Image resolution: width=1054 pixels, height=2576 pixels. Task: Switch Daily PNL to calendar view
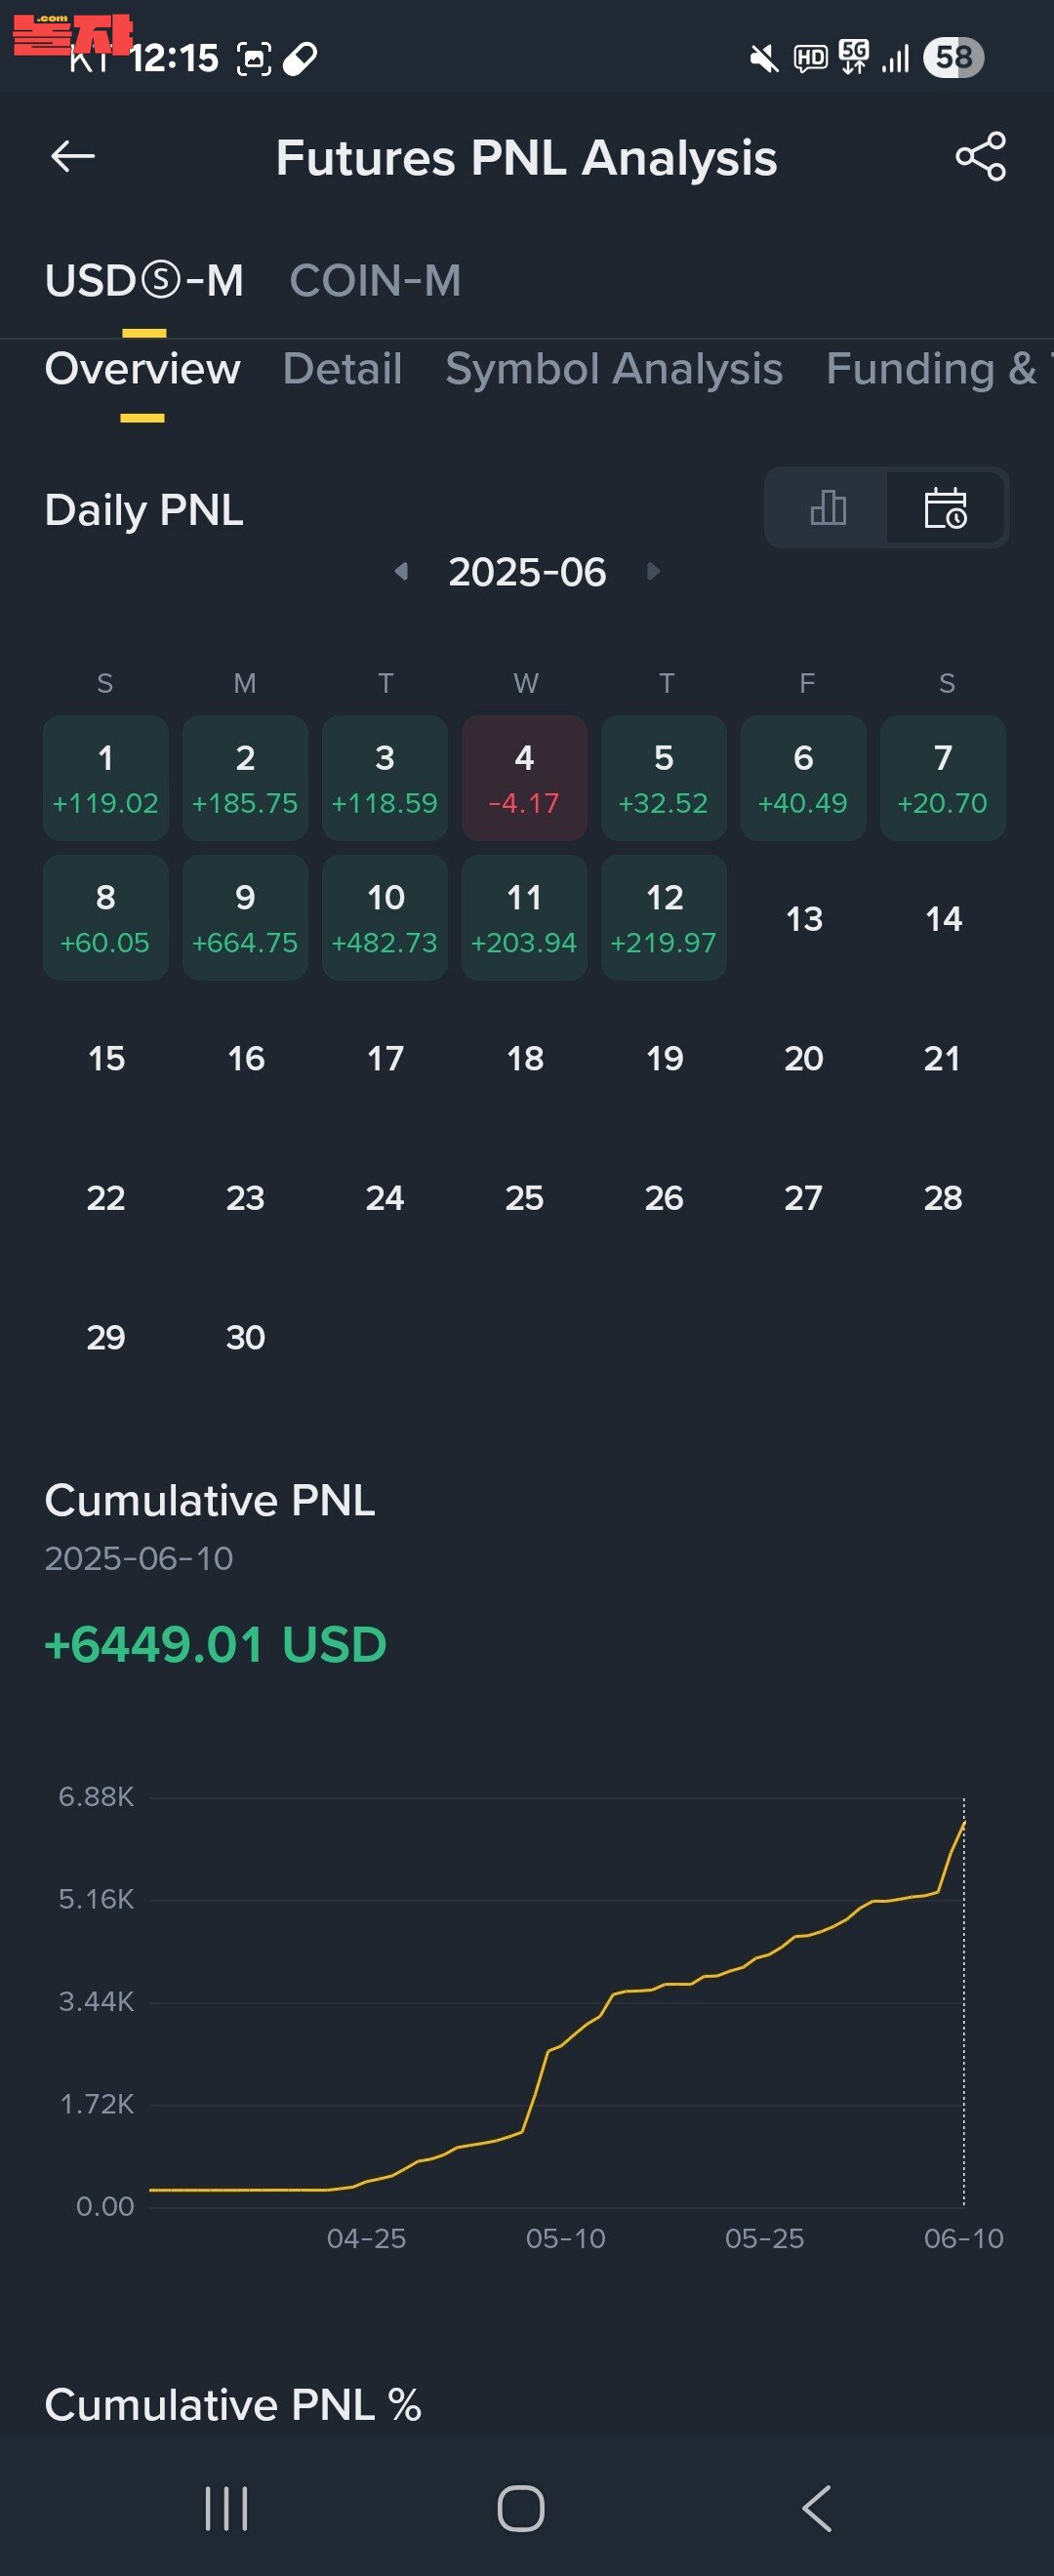click(x=945, y=507)
